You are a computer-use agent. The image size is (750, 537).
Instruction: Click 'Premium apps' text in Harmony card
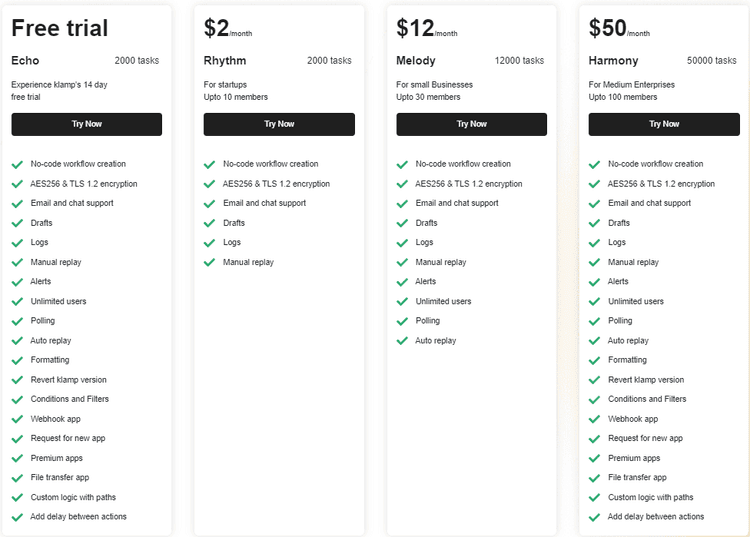coord(634,458)
